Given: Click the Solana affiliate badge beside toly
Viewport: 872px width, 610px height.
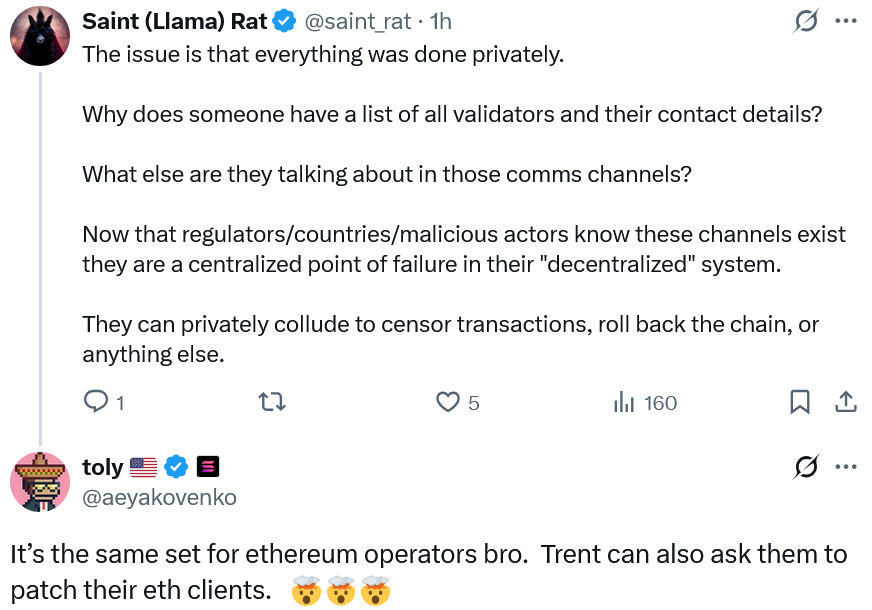Looking at the screenshot, I should point(208,467).
